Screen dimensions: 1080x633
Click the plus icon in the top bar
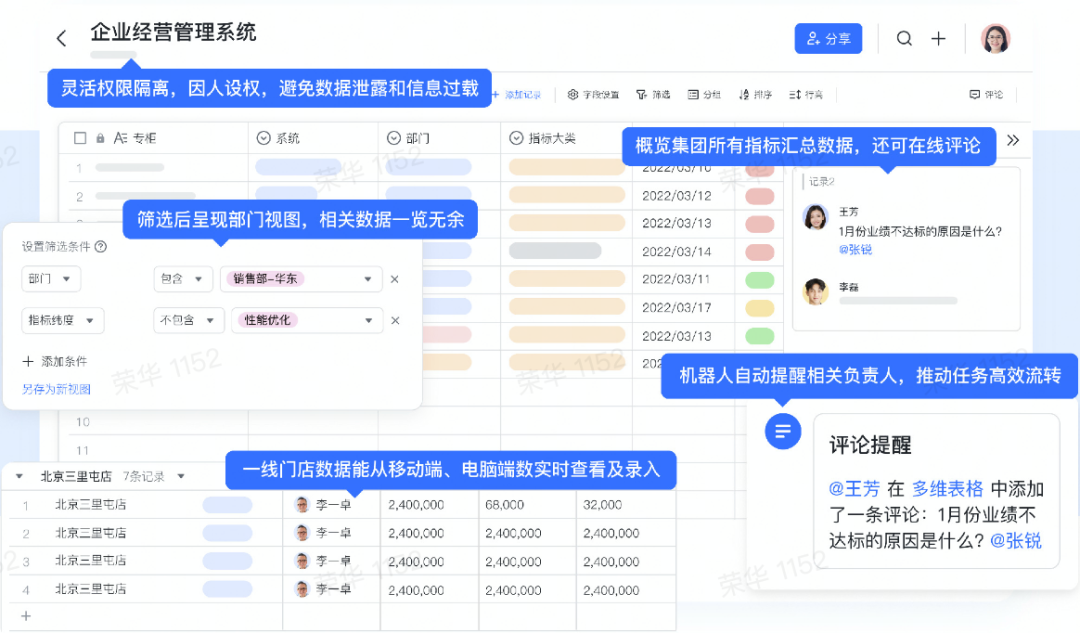click(x=938, y=39)
